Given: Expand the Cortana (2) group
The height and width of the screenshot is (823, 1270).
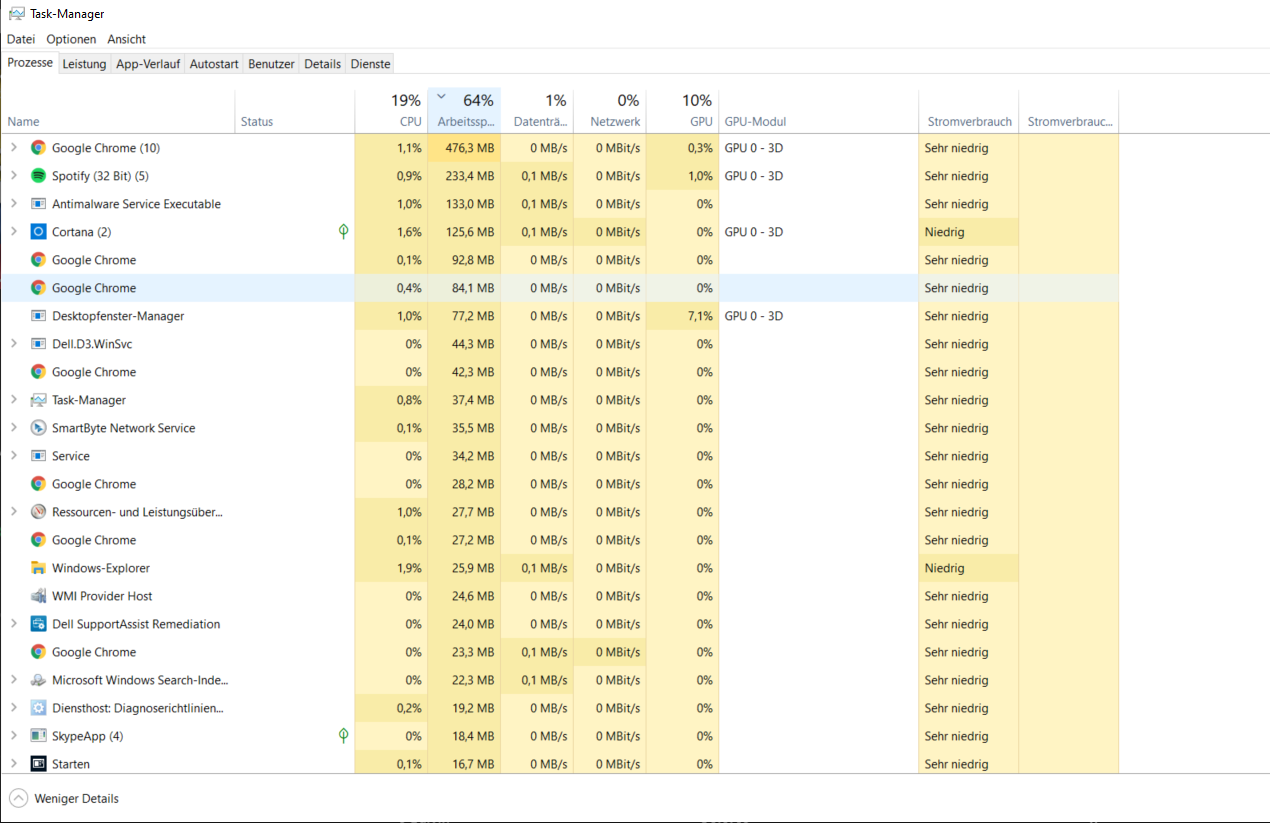Looking at the screenshot, I should [x=13, y=232].
